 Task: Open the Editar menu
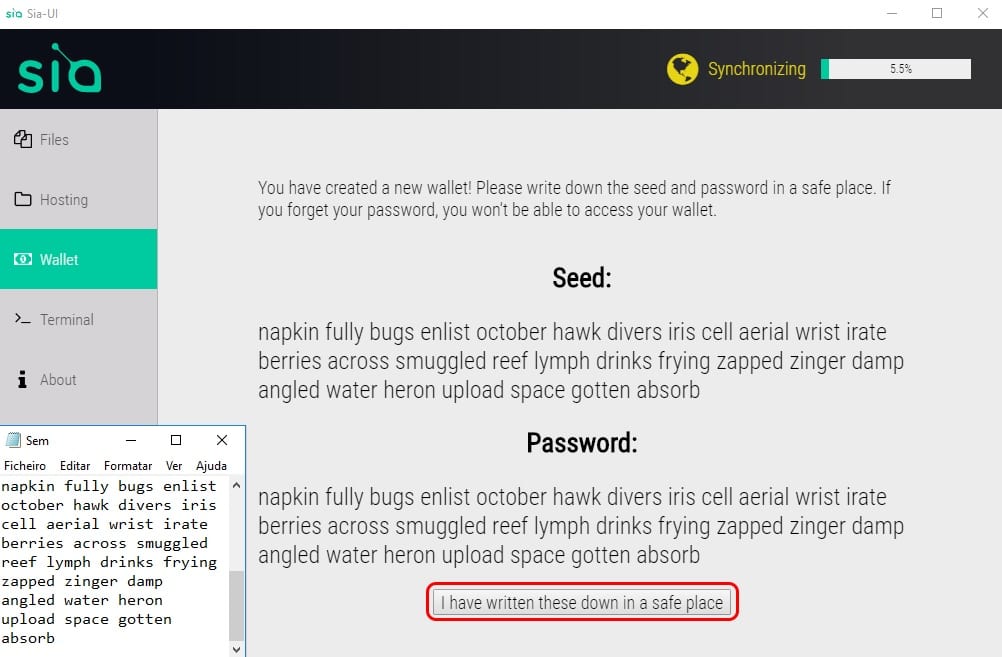[75, 465]
